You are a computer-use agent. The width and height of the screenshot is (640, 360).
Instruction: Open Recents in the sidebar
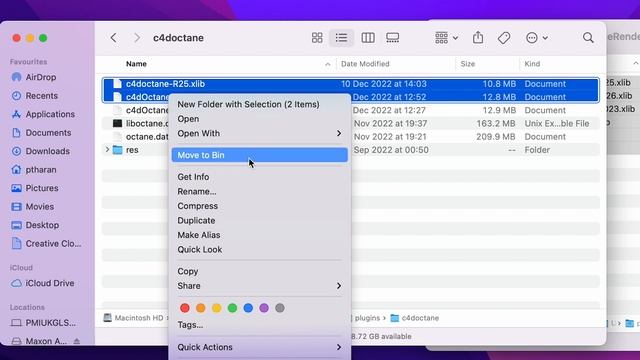point(41,96)
